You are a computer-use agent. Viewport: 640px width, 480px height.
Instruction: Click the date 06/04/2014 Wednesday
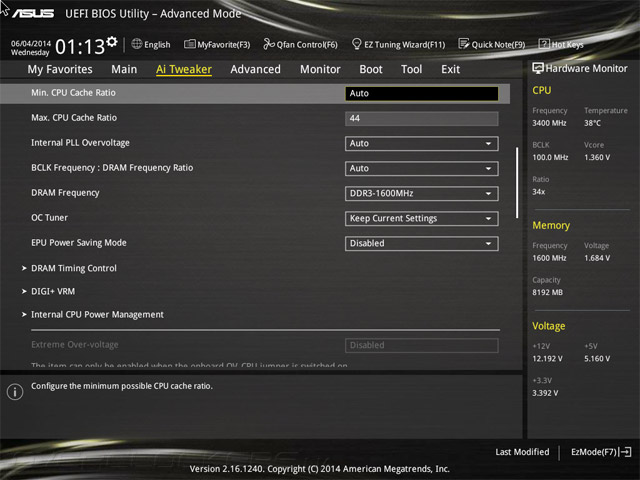[x=31, y=48]
